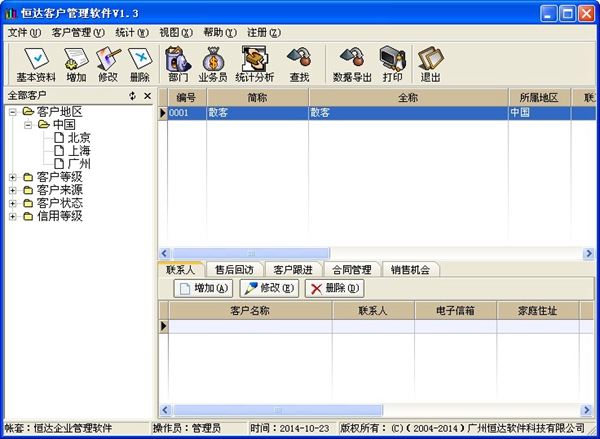Switch to the 联系人 tab
This screenshot has width=600, height=439.
click(181, 269)
